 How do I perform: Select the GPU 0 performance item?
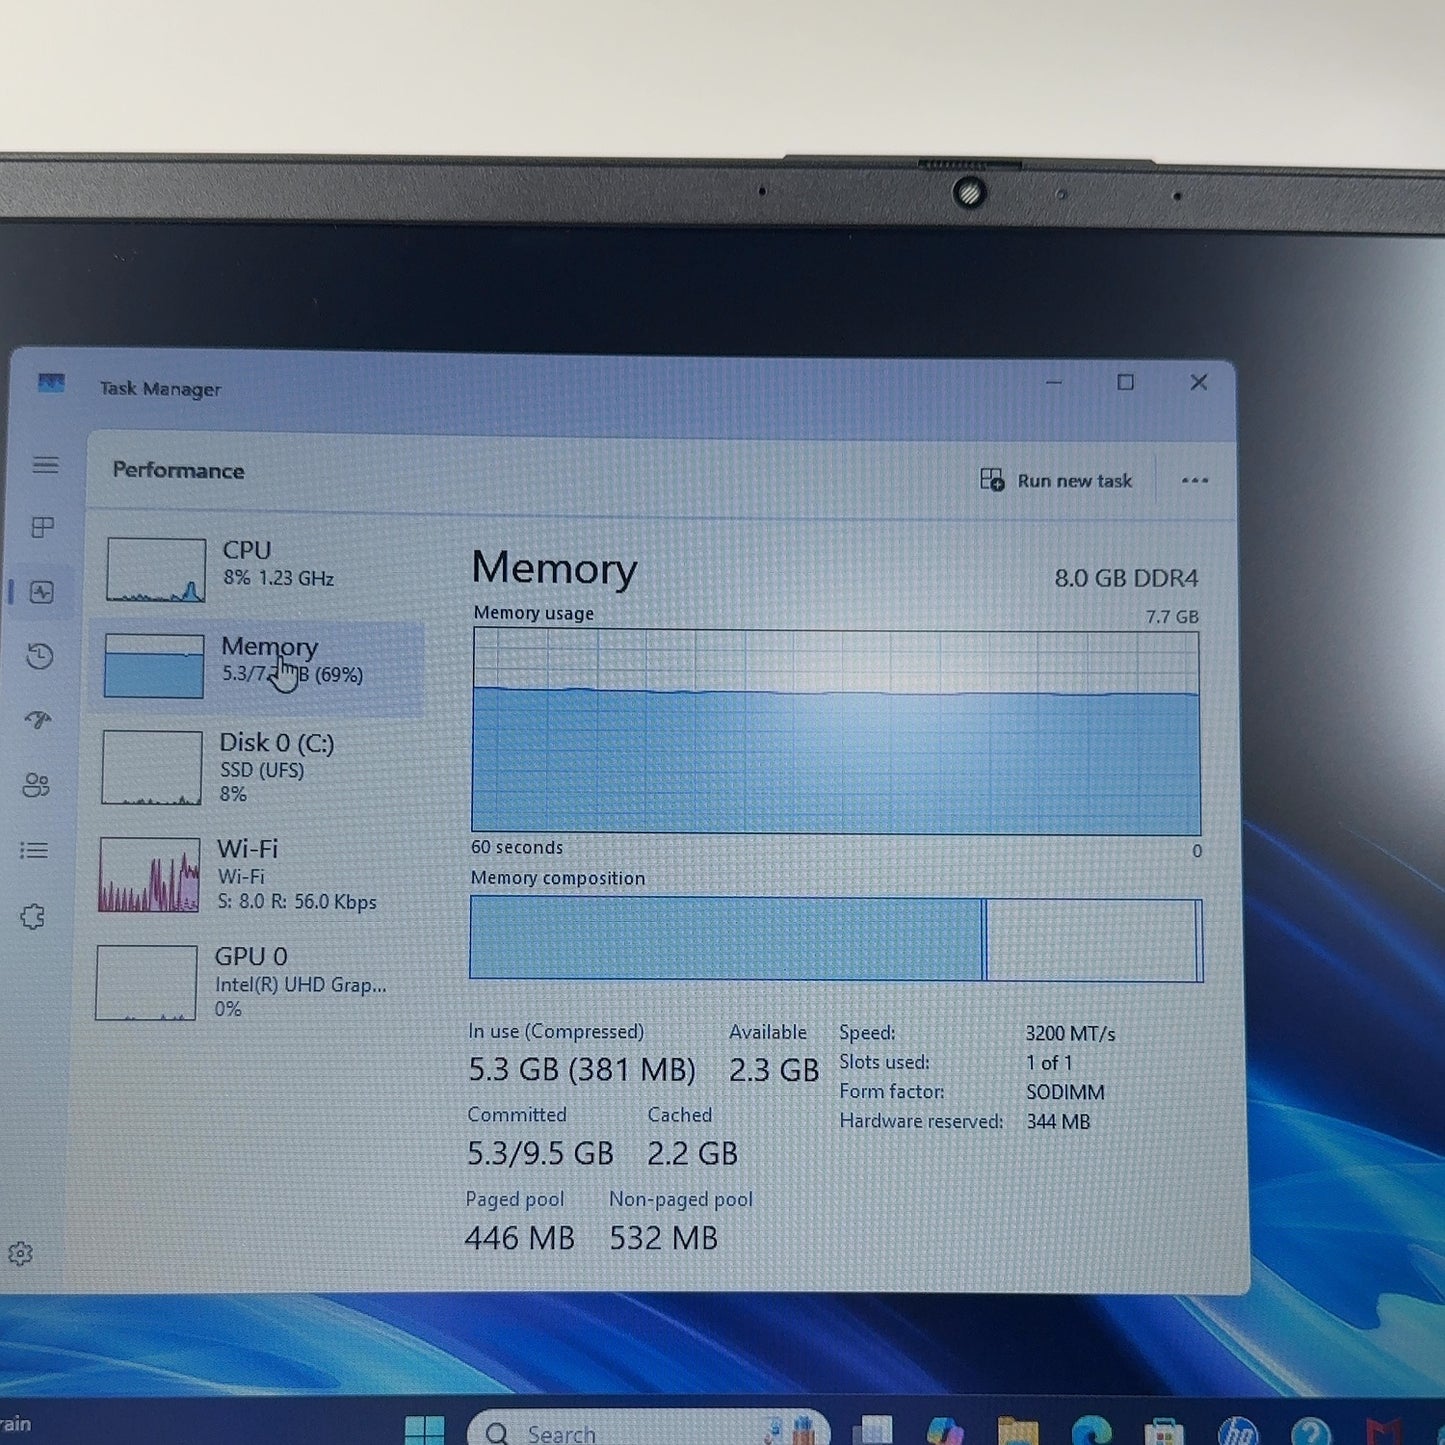[254, 982]
